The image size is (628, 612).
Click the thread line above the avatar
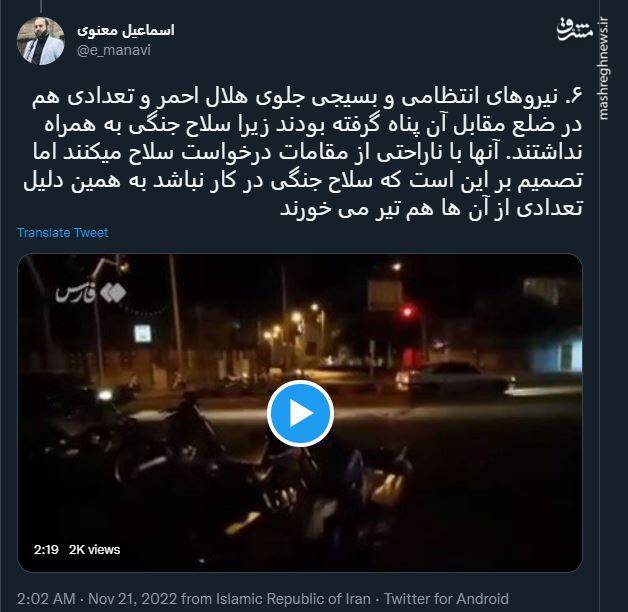click(41, 6)
